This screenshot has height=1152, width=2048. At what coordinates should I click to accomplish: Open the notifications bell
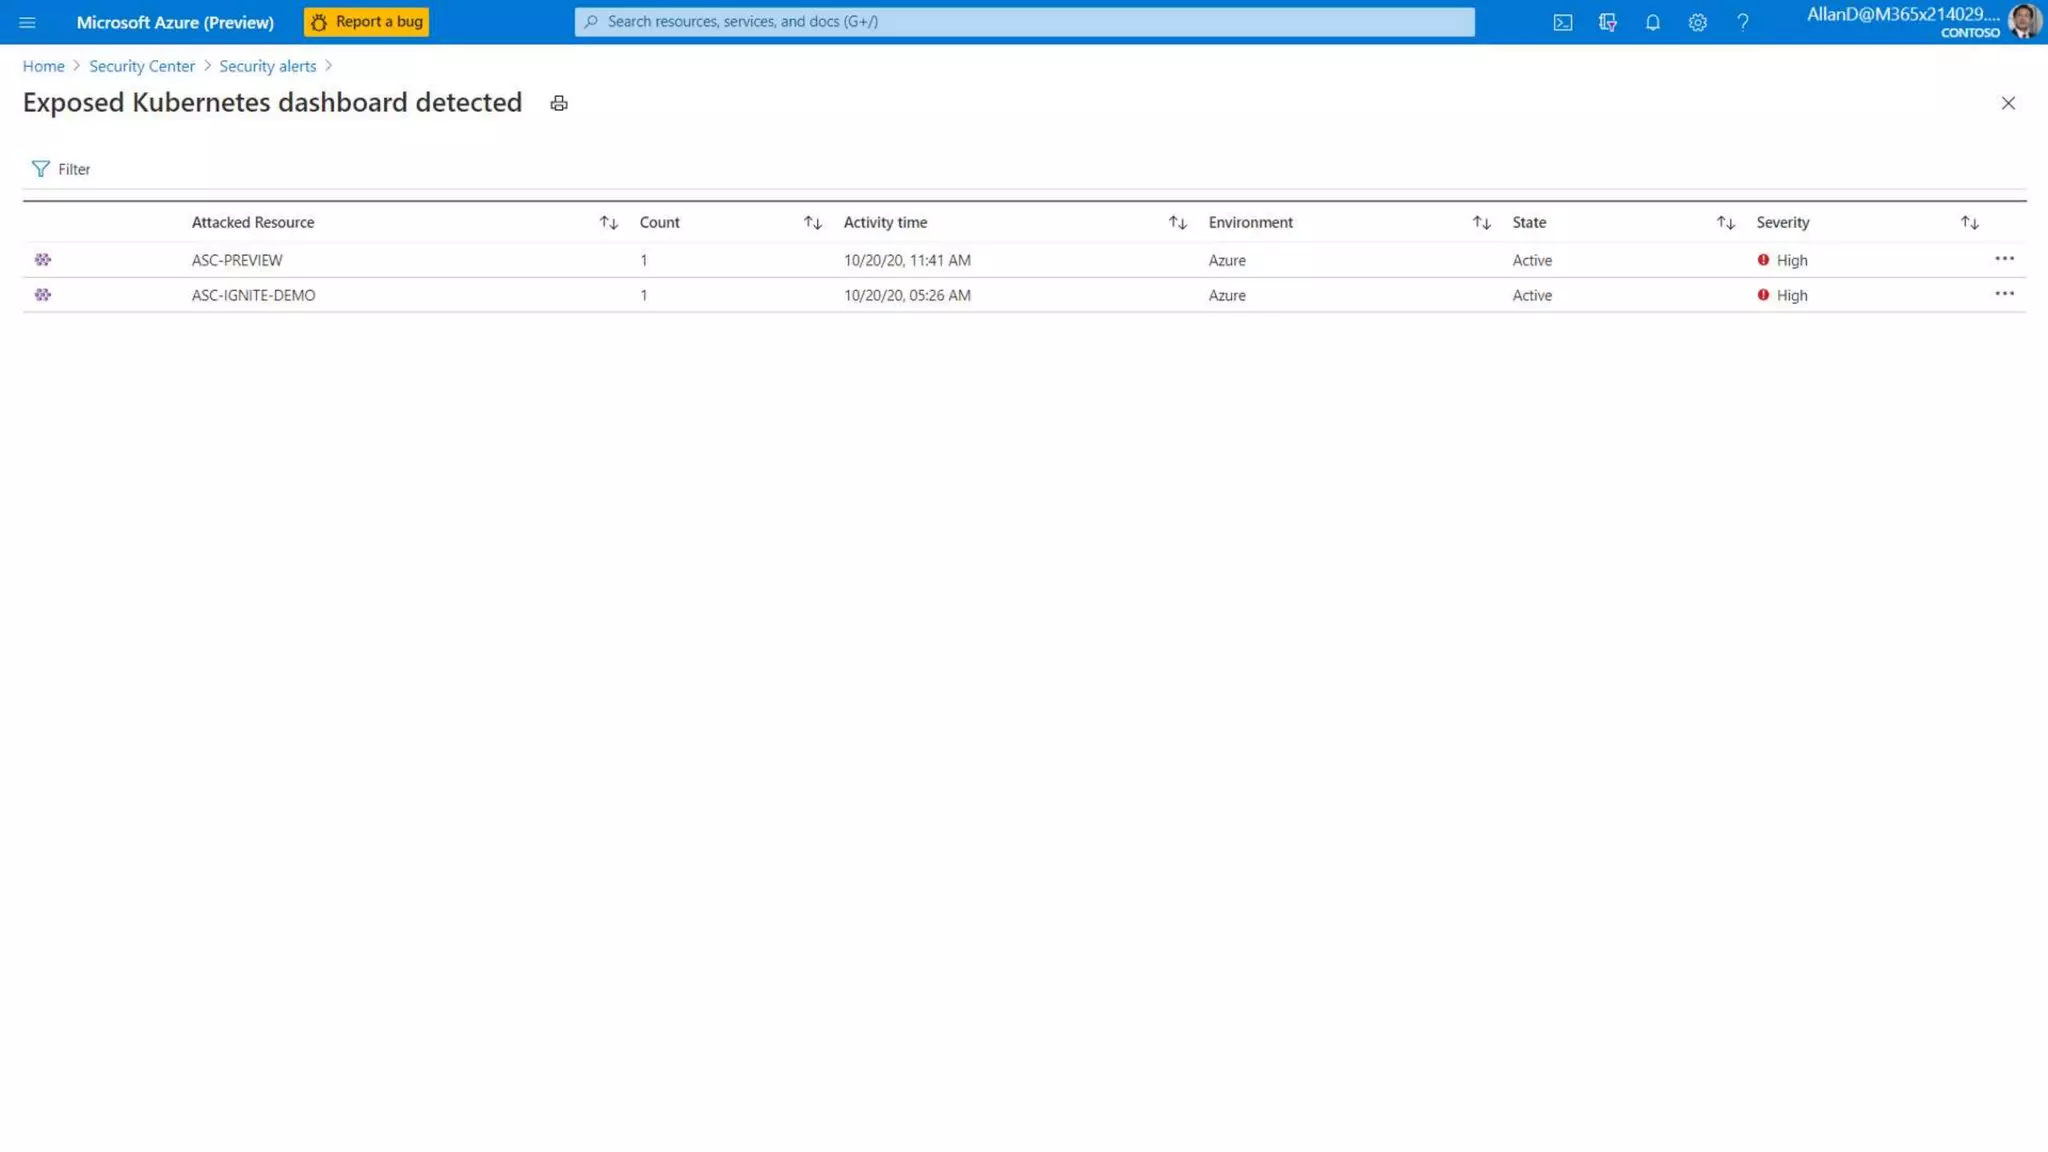[1652, 22]
